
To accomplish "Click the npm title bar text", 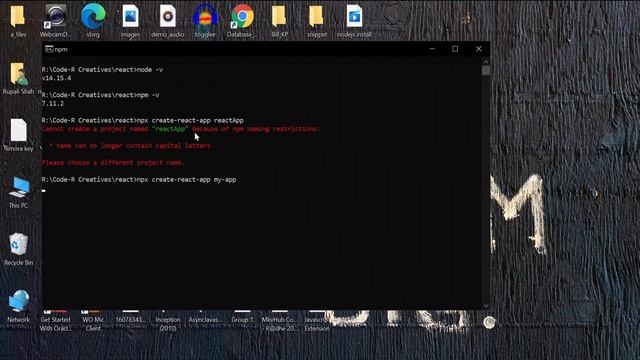I will click(x=61, y=49).
